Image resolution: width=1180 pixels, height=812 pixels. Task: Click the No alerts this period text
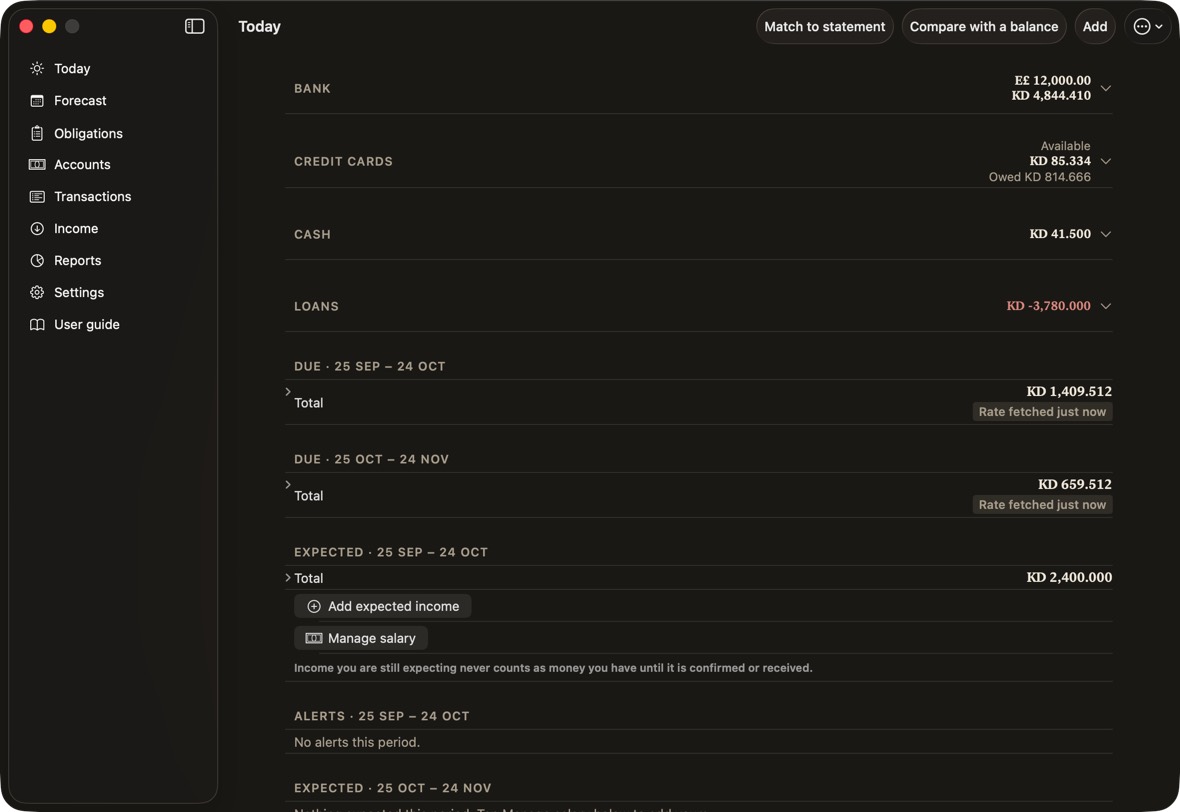357,742
